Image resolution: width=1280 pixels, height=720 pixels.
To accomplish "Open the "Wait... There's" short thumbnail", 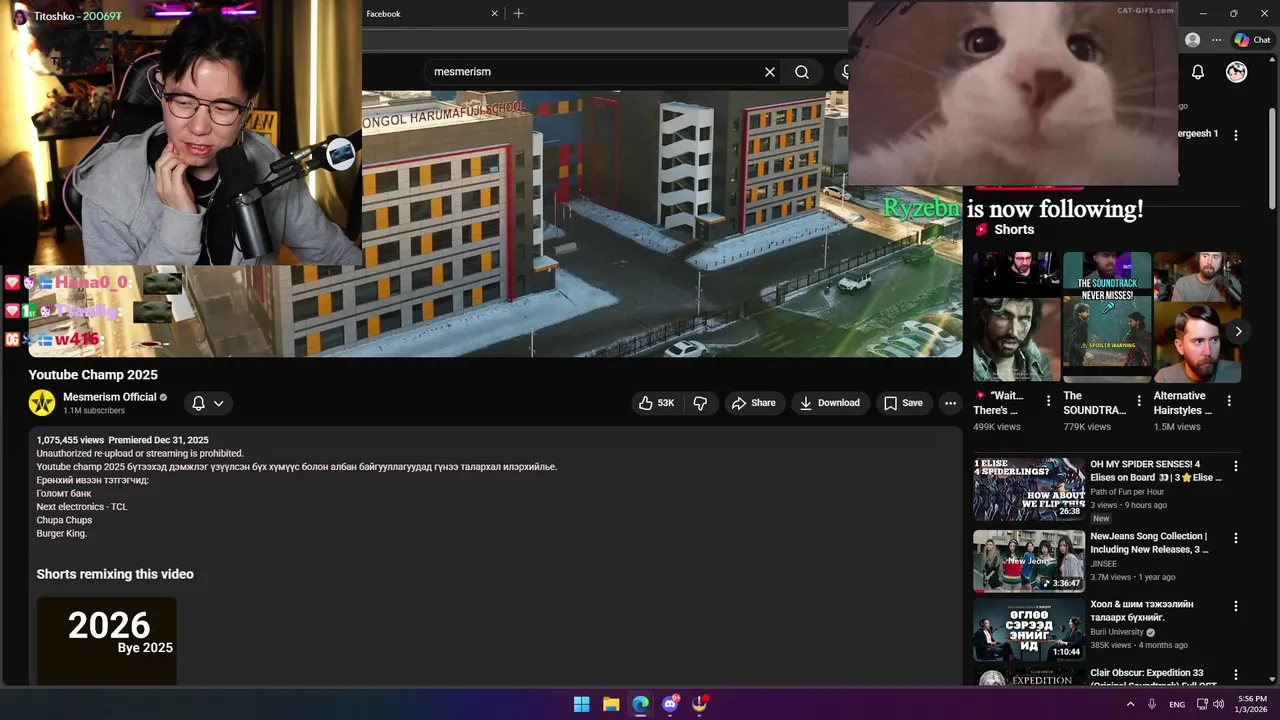I will 1017,316.
